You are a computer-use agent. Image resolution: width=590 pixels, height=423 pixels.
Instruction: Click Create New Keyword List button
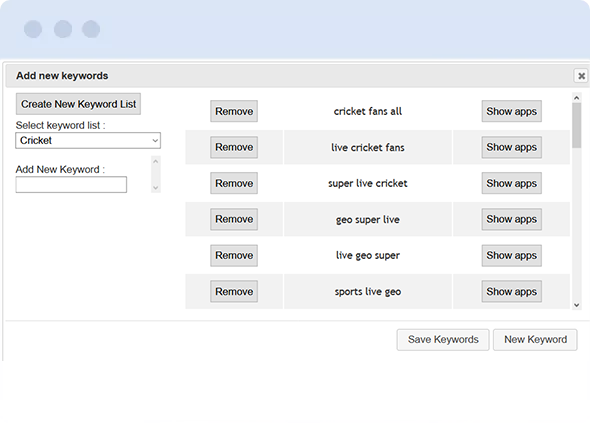tap(78, 104)
